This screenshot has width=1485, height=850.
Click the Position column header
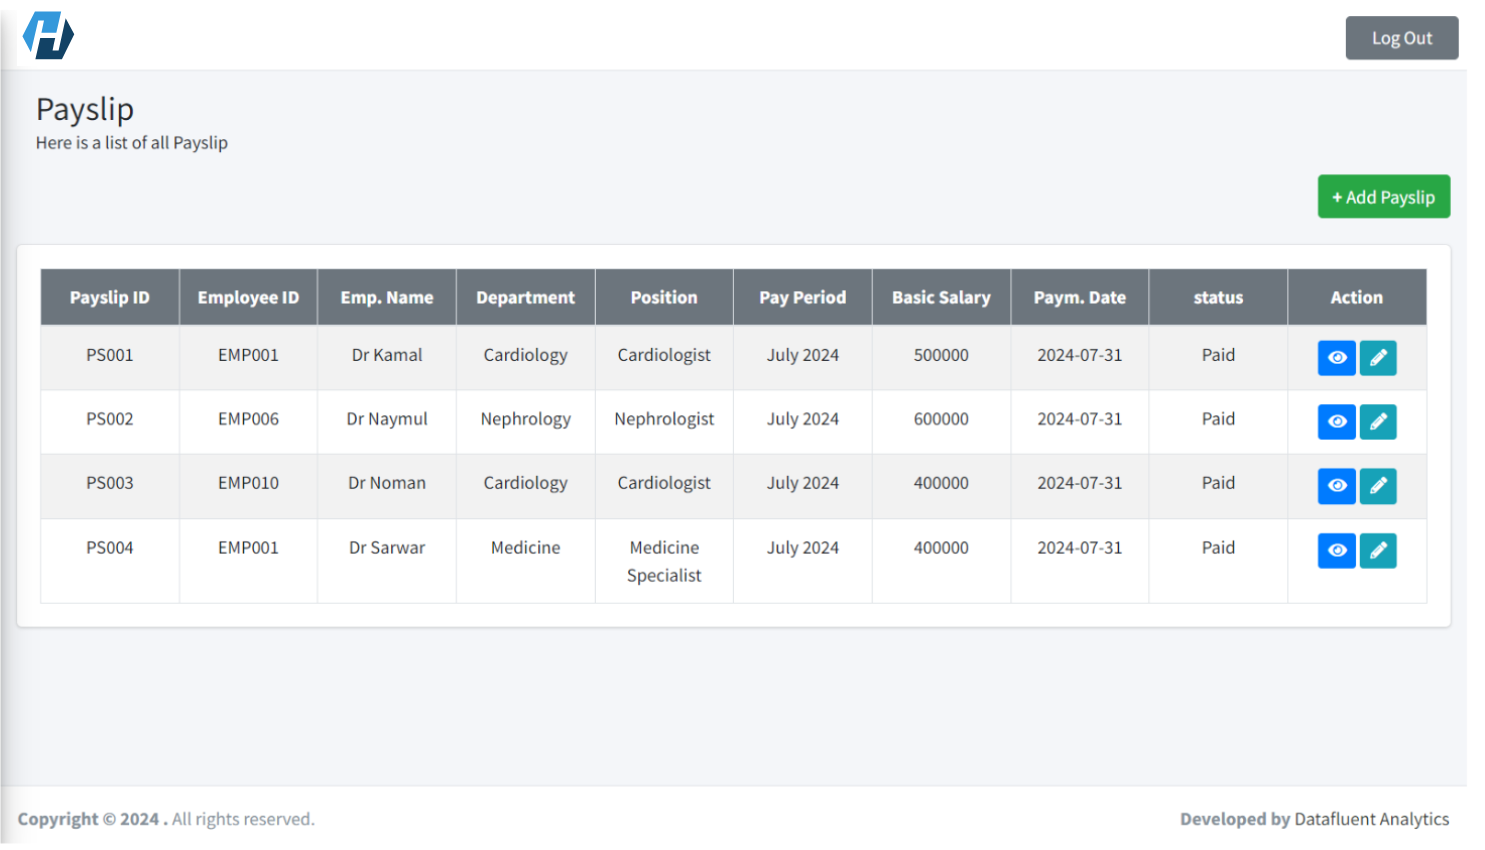tap(664, 297)
